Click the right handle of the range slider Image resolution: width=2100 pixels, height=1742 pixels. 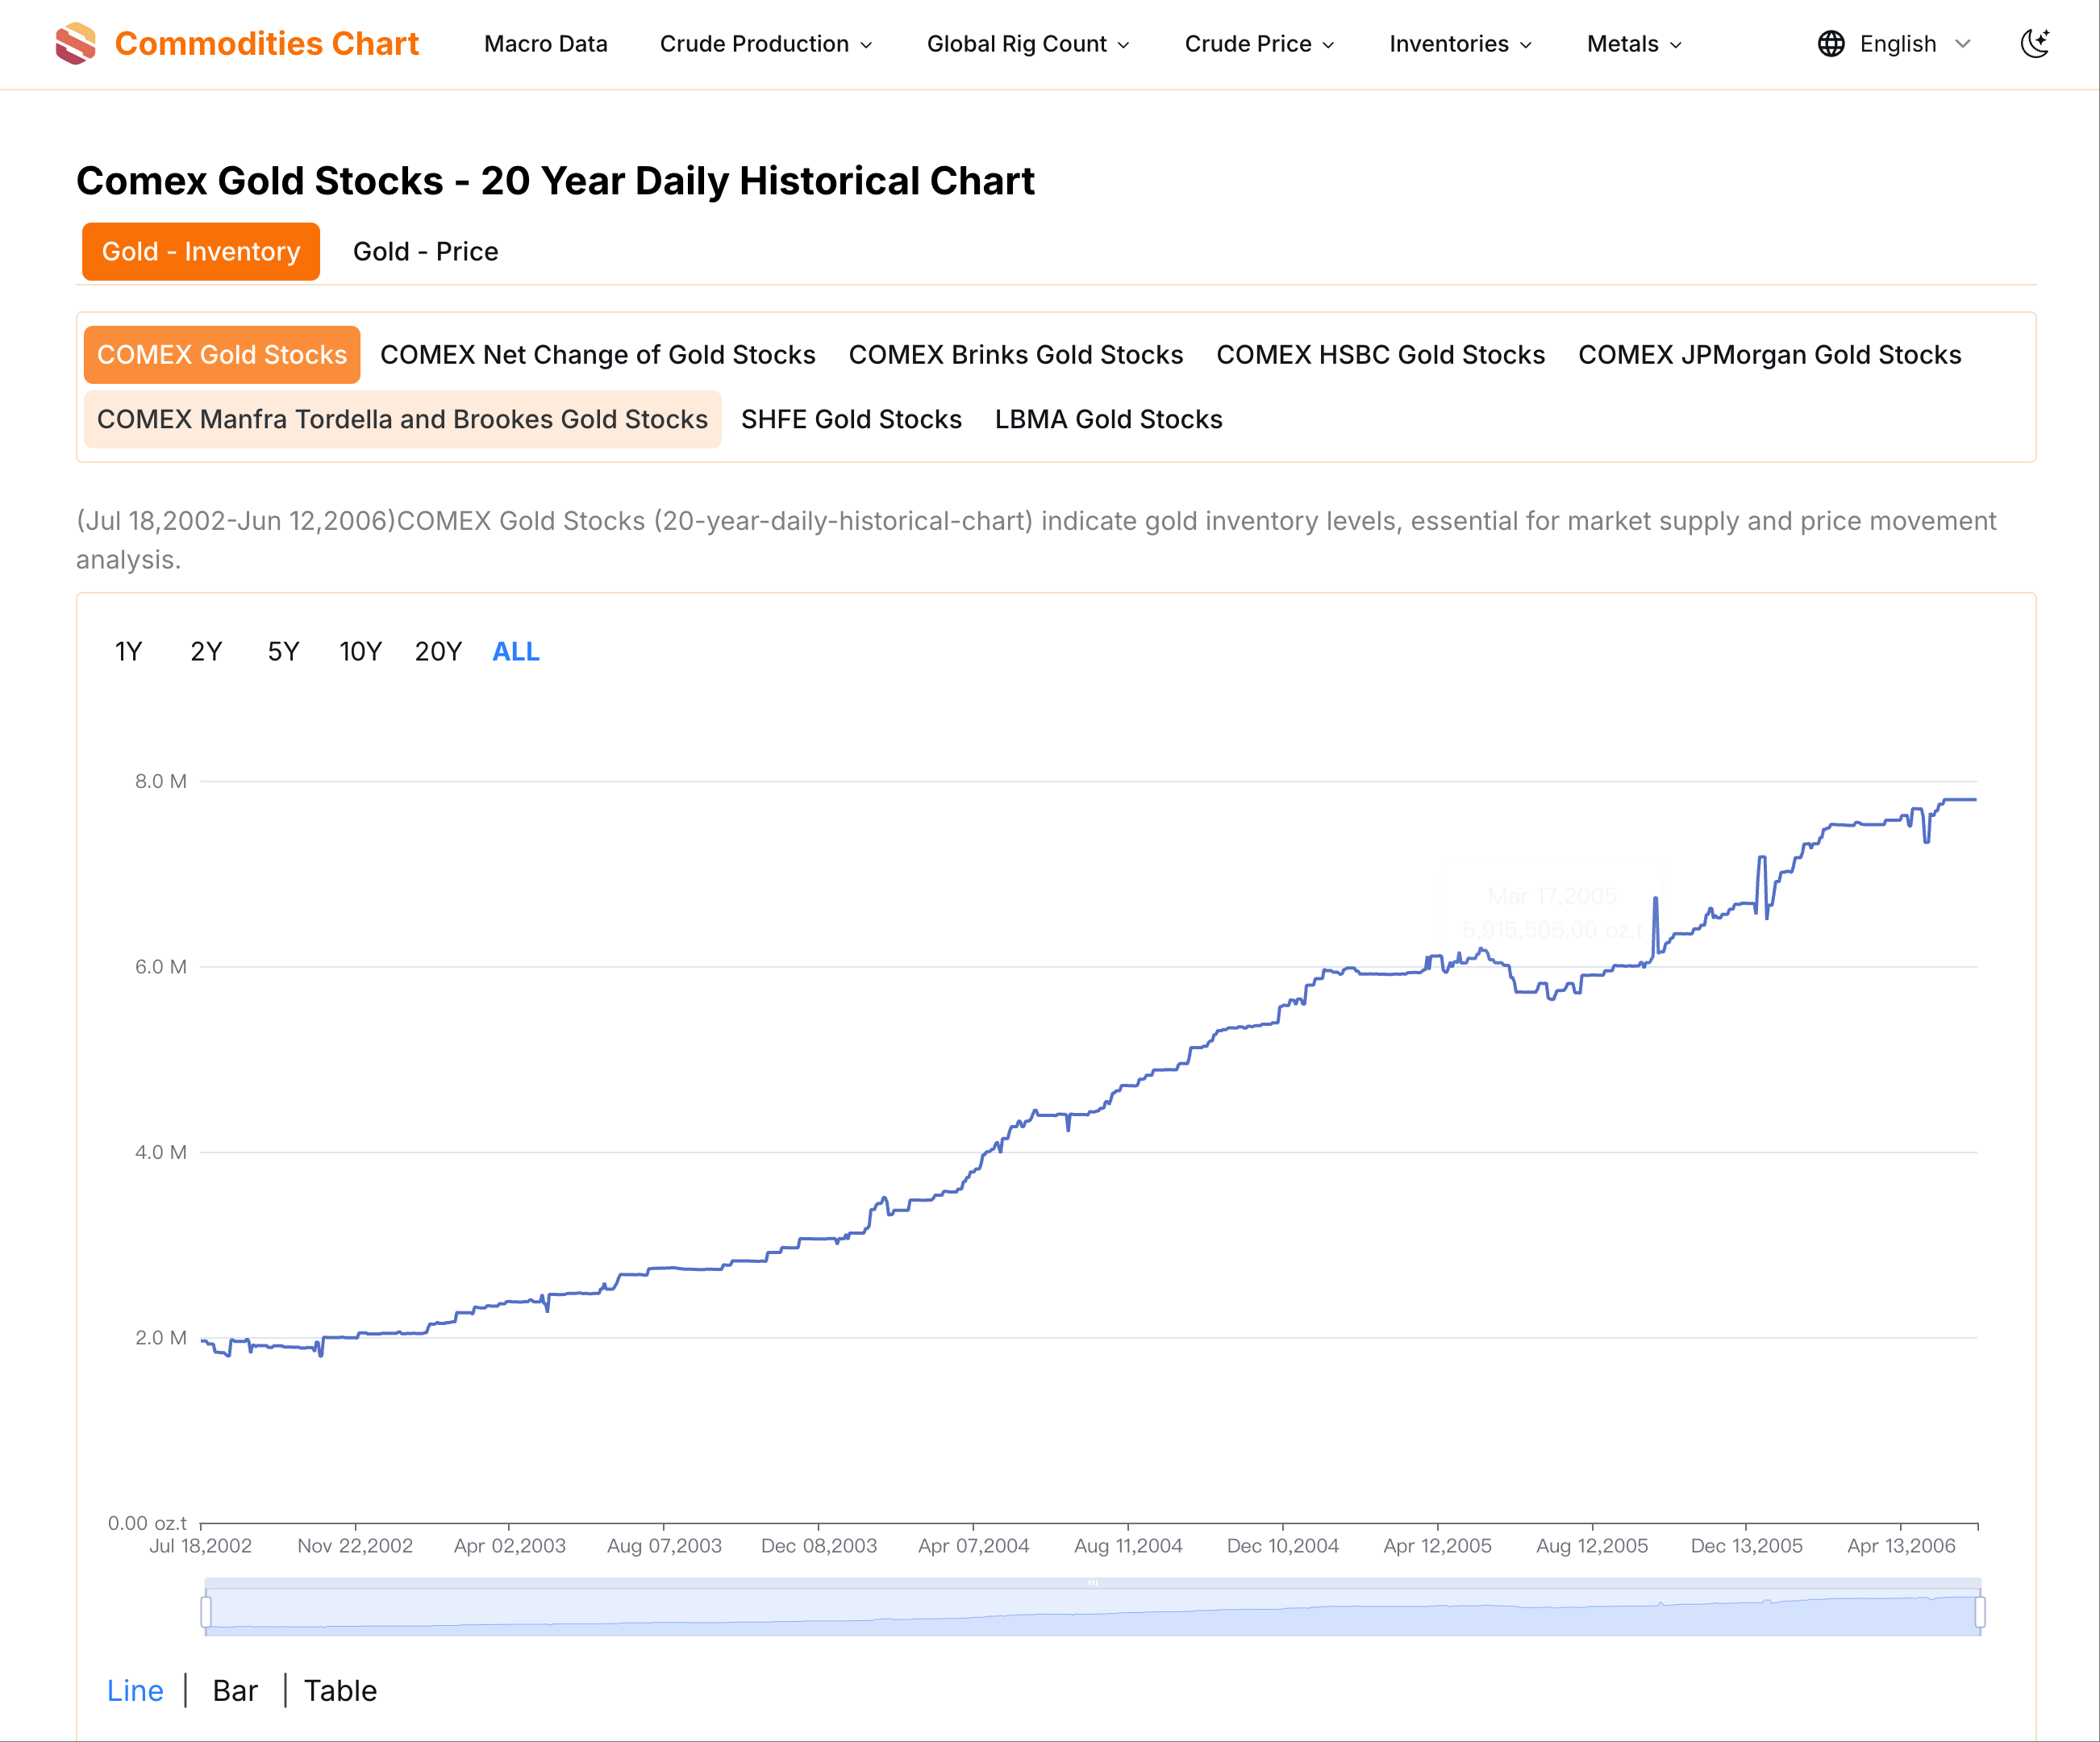pyautogui.click(x=1980, y=1612)
